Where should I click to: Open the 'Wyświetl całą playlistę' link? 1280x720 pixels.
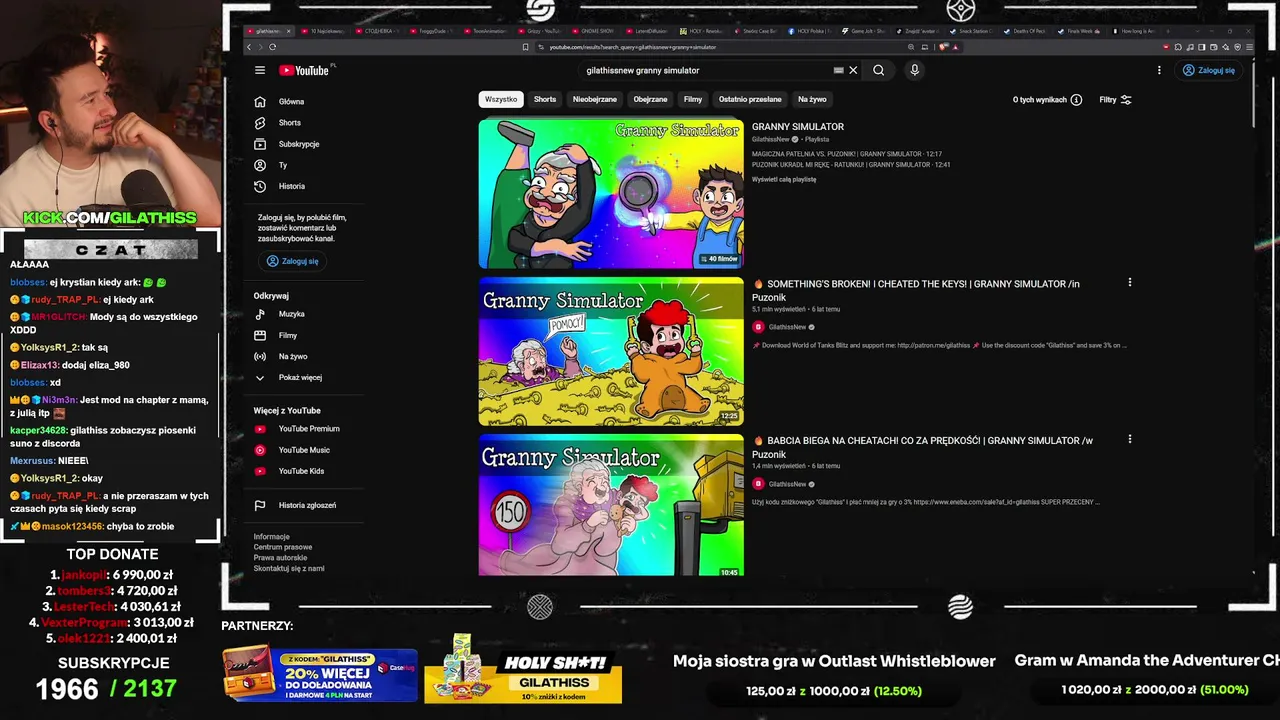pos(784,180)
